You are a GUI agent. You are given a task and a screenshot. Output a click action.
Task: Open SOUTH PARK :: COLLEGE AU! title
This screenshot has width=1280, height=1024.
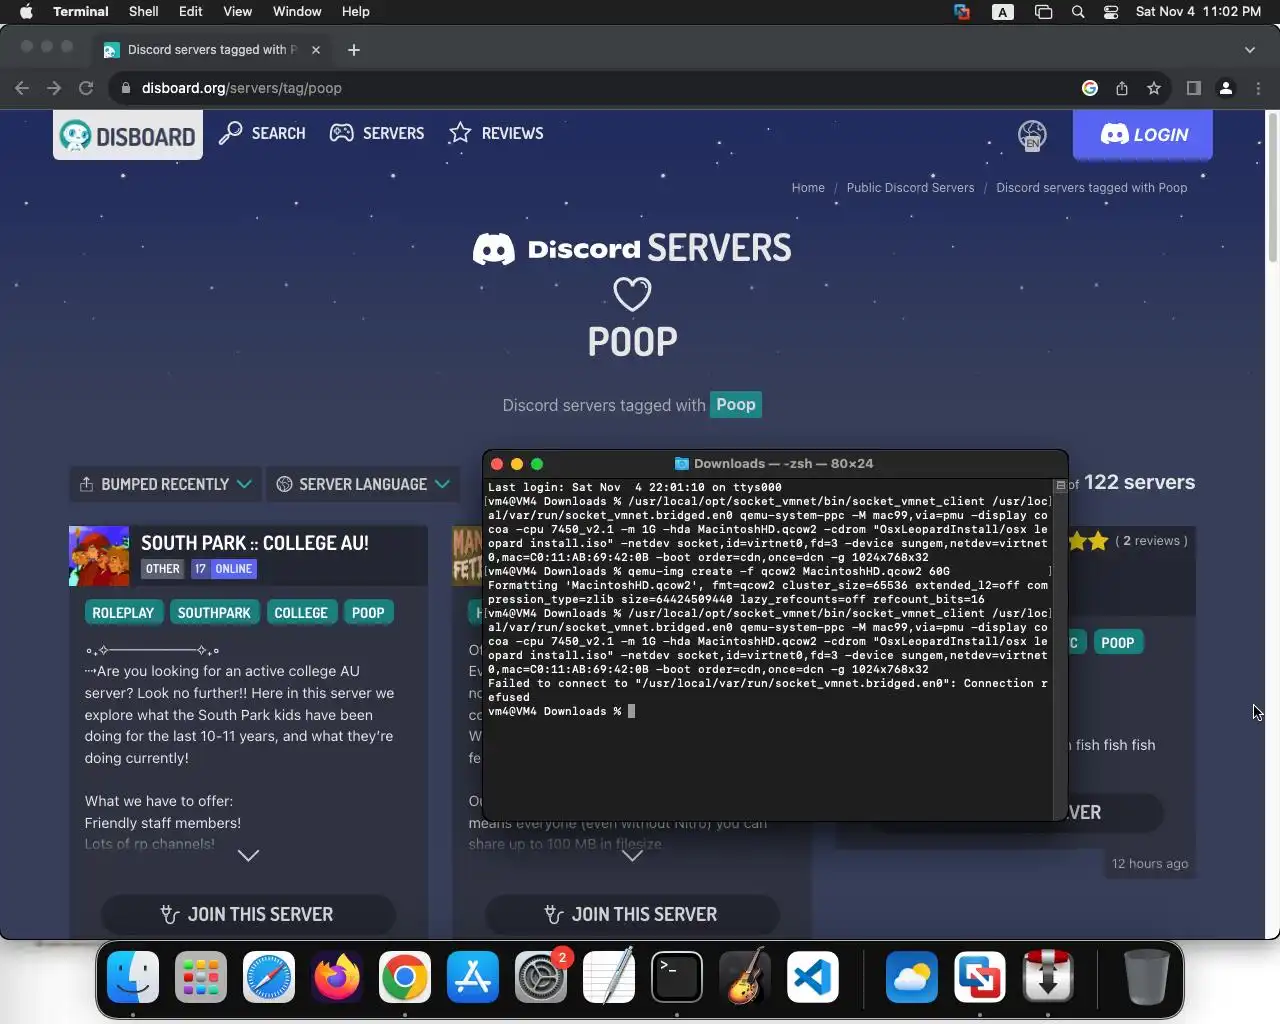click(x=255, y=543)
